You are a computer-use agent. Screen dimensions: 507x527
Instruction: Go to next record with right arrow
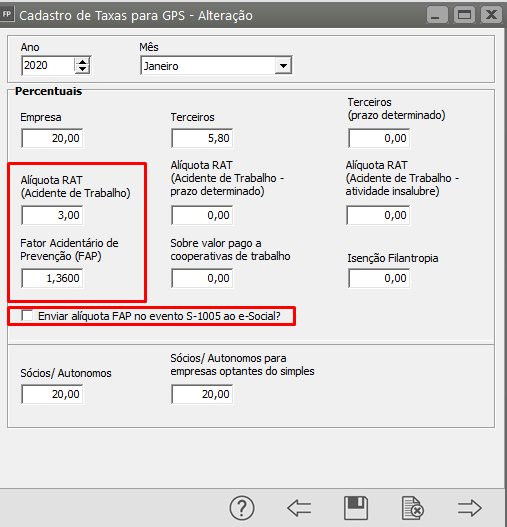pos(470,508)
